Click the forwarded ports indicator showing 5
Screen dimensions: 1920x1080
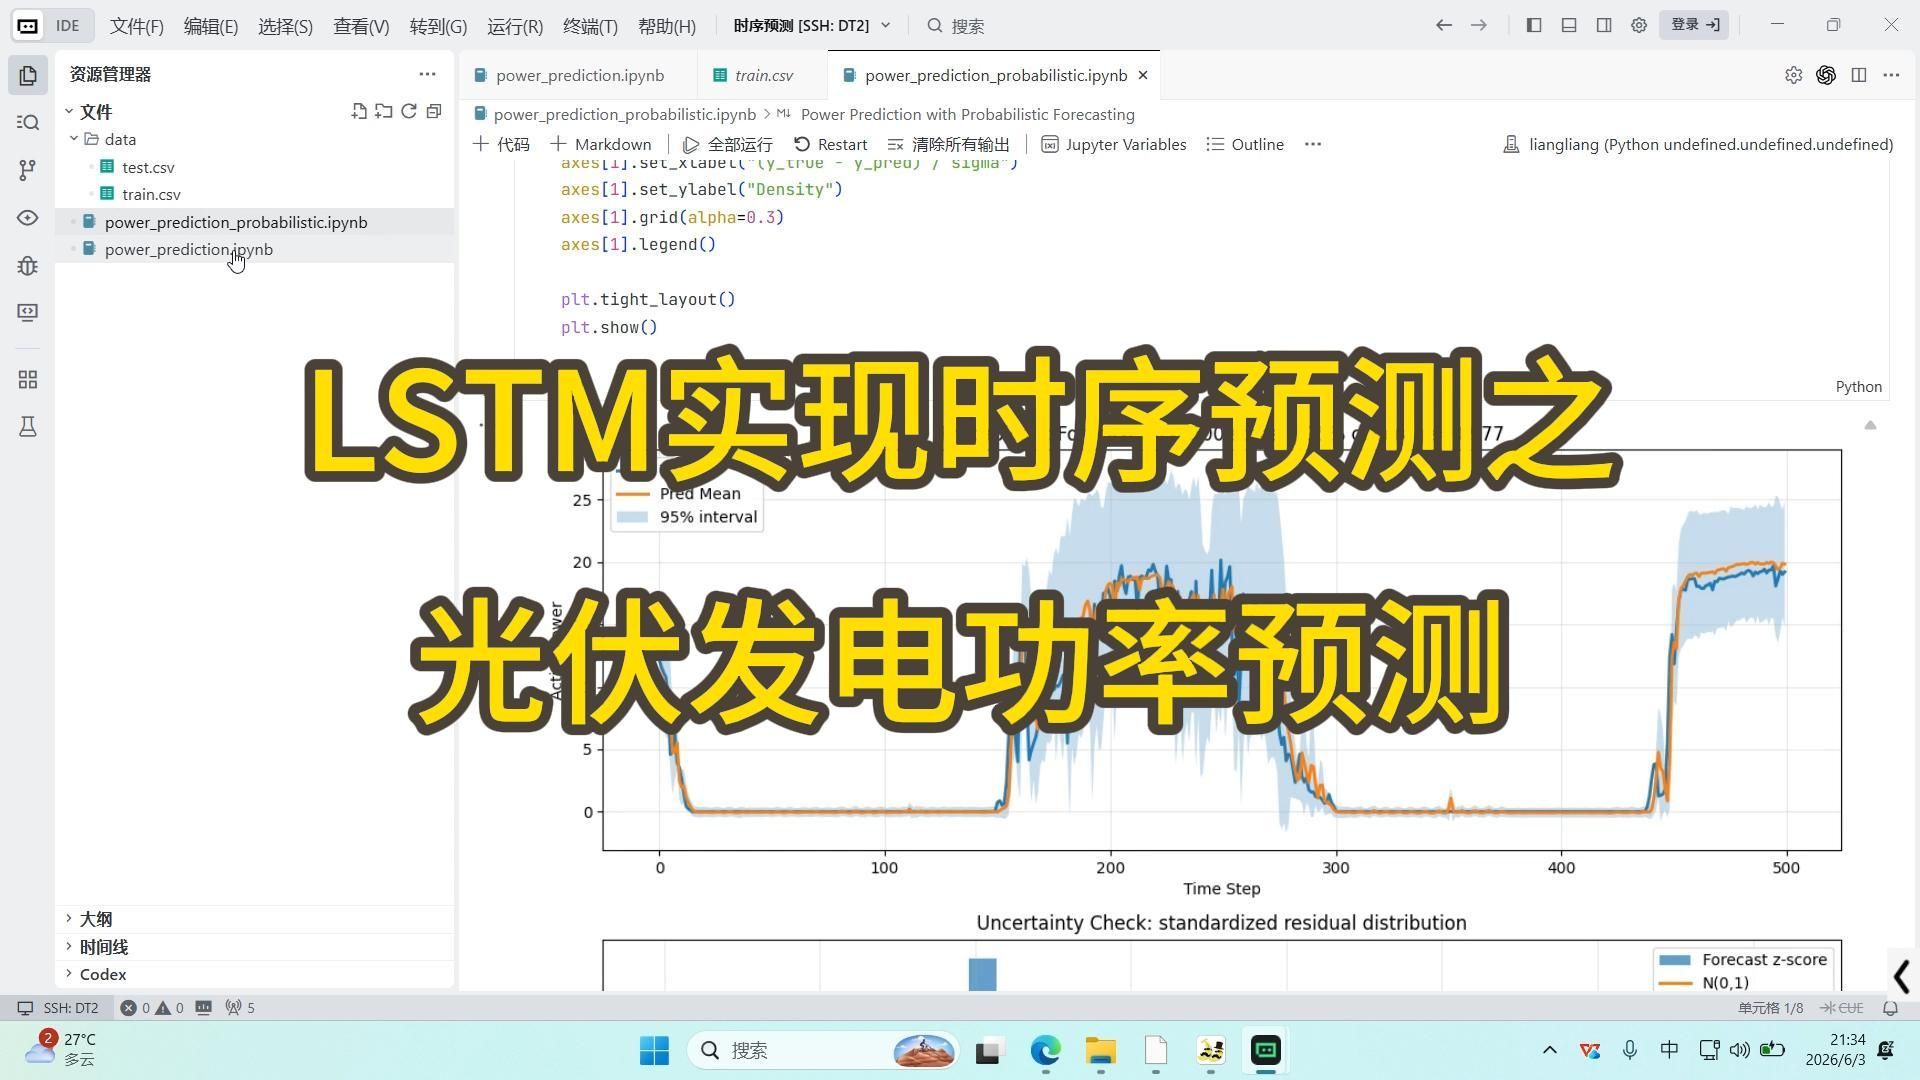coord(240,1008)
